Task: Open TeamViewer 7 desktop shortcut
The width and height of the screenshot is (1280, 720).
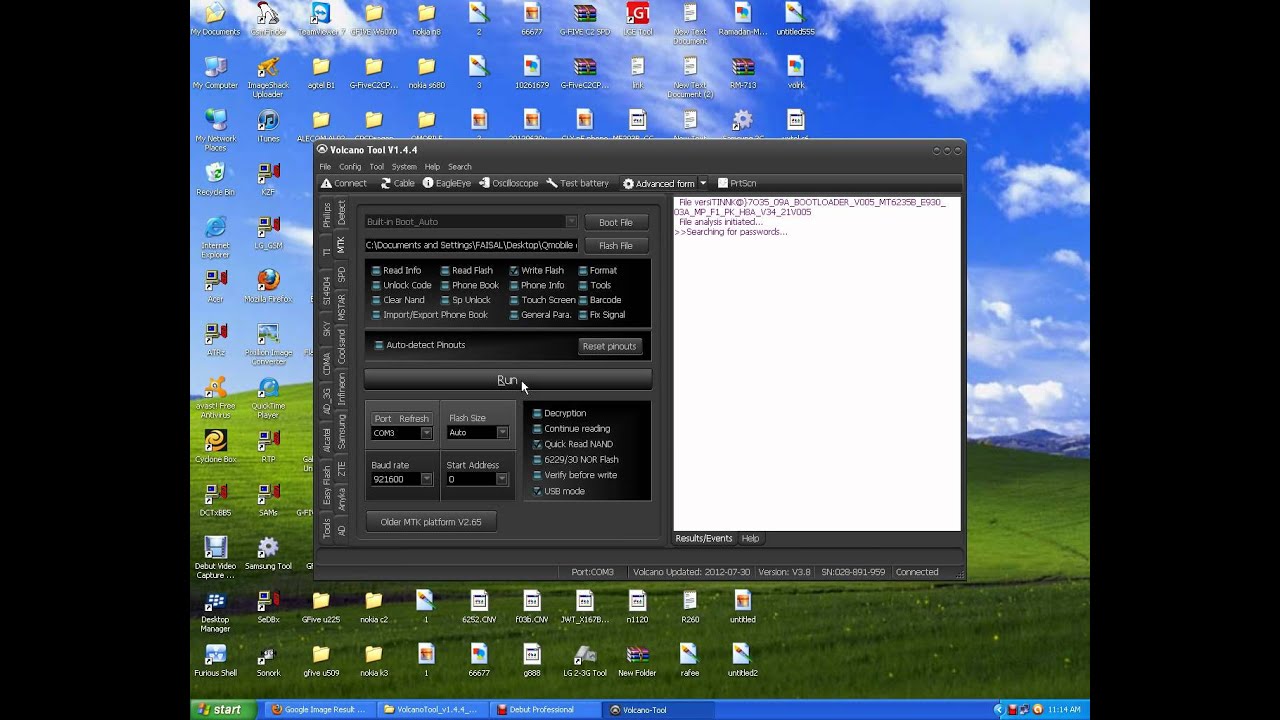Action: point(321,19)
